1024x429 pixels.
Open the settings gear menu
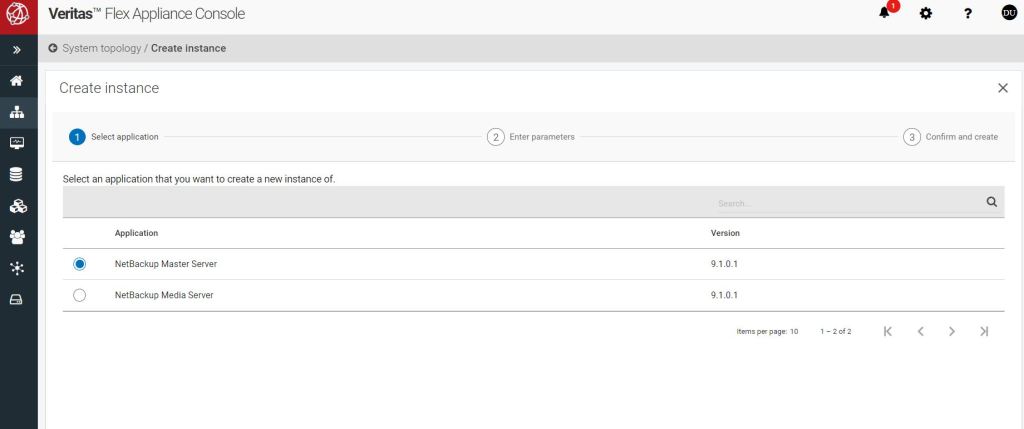pos(926,14)
